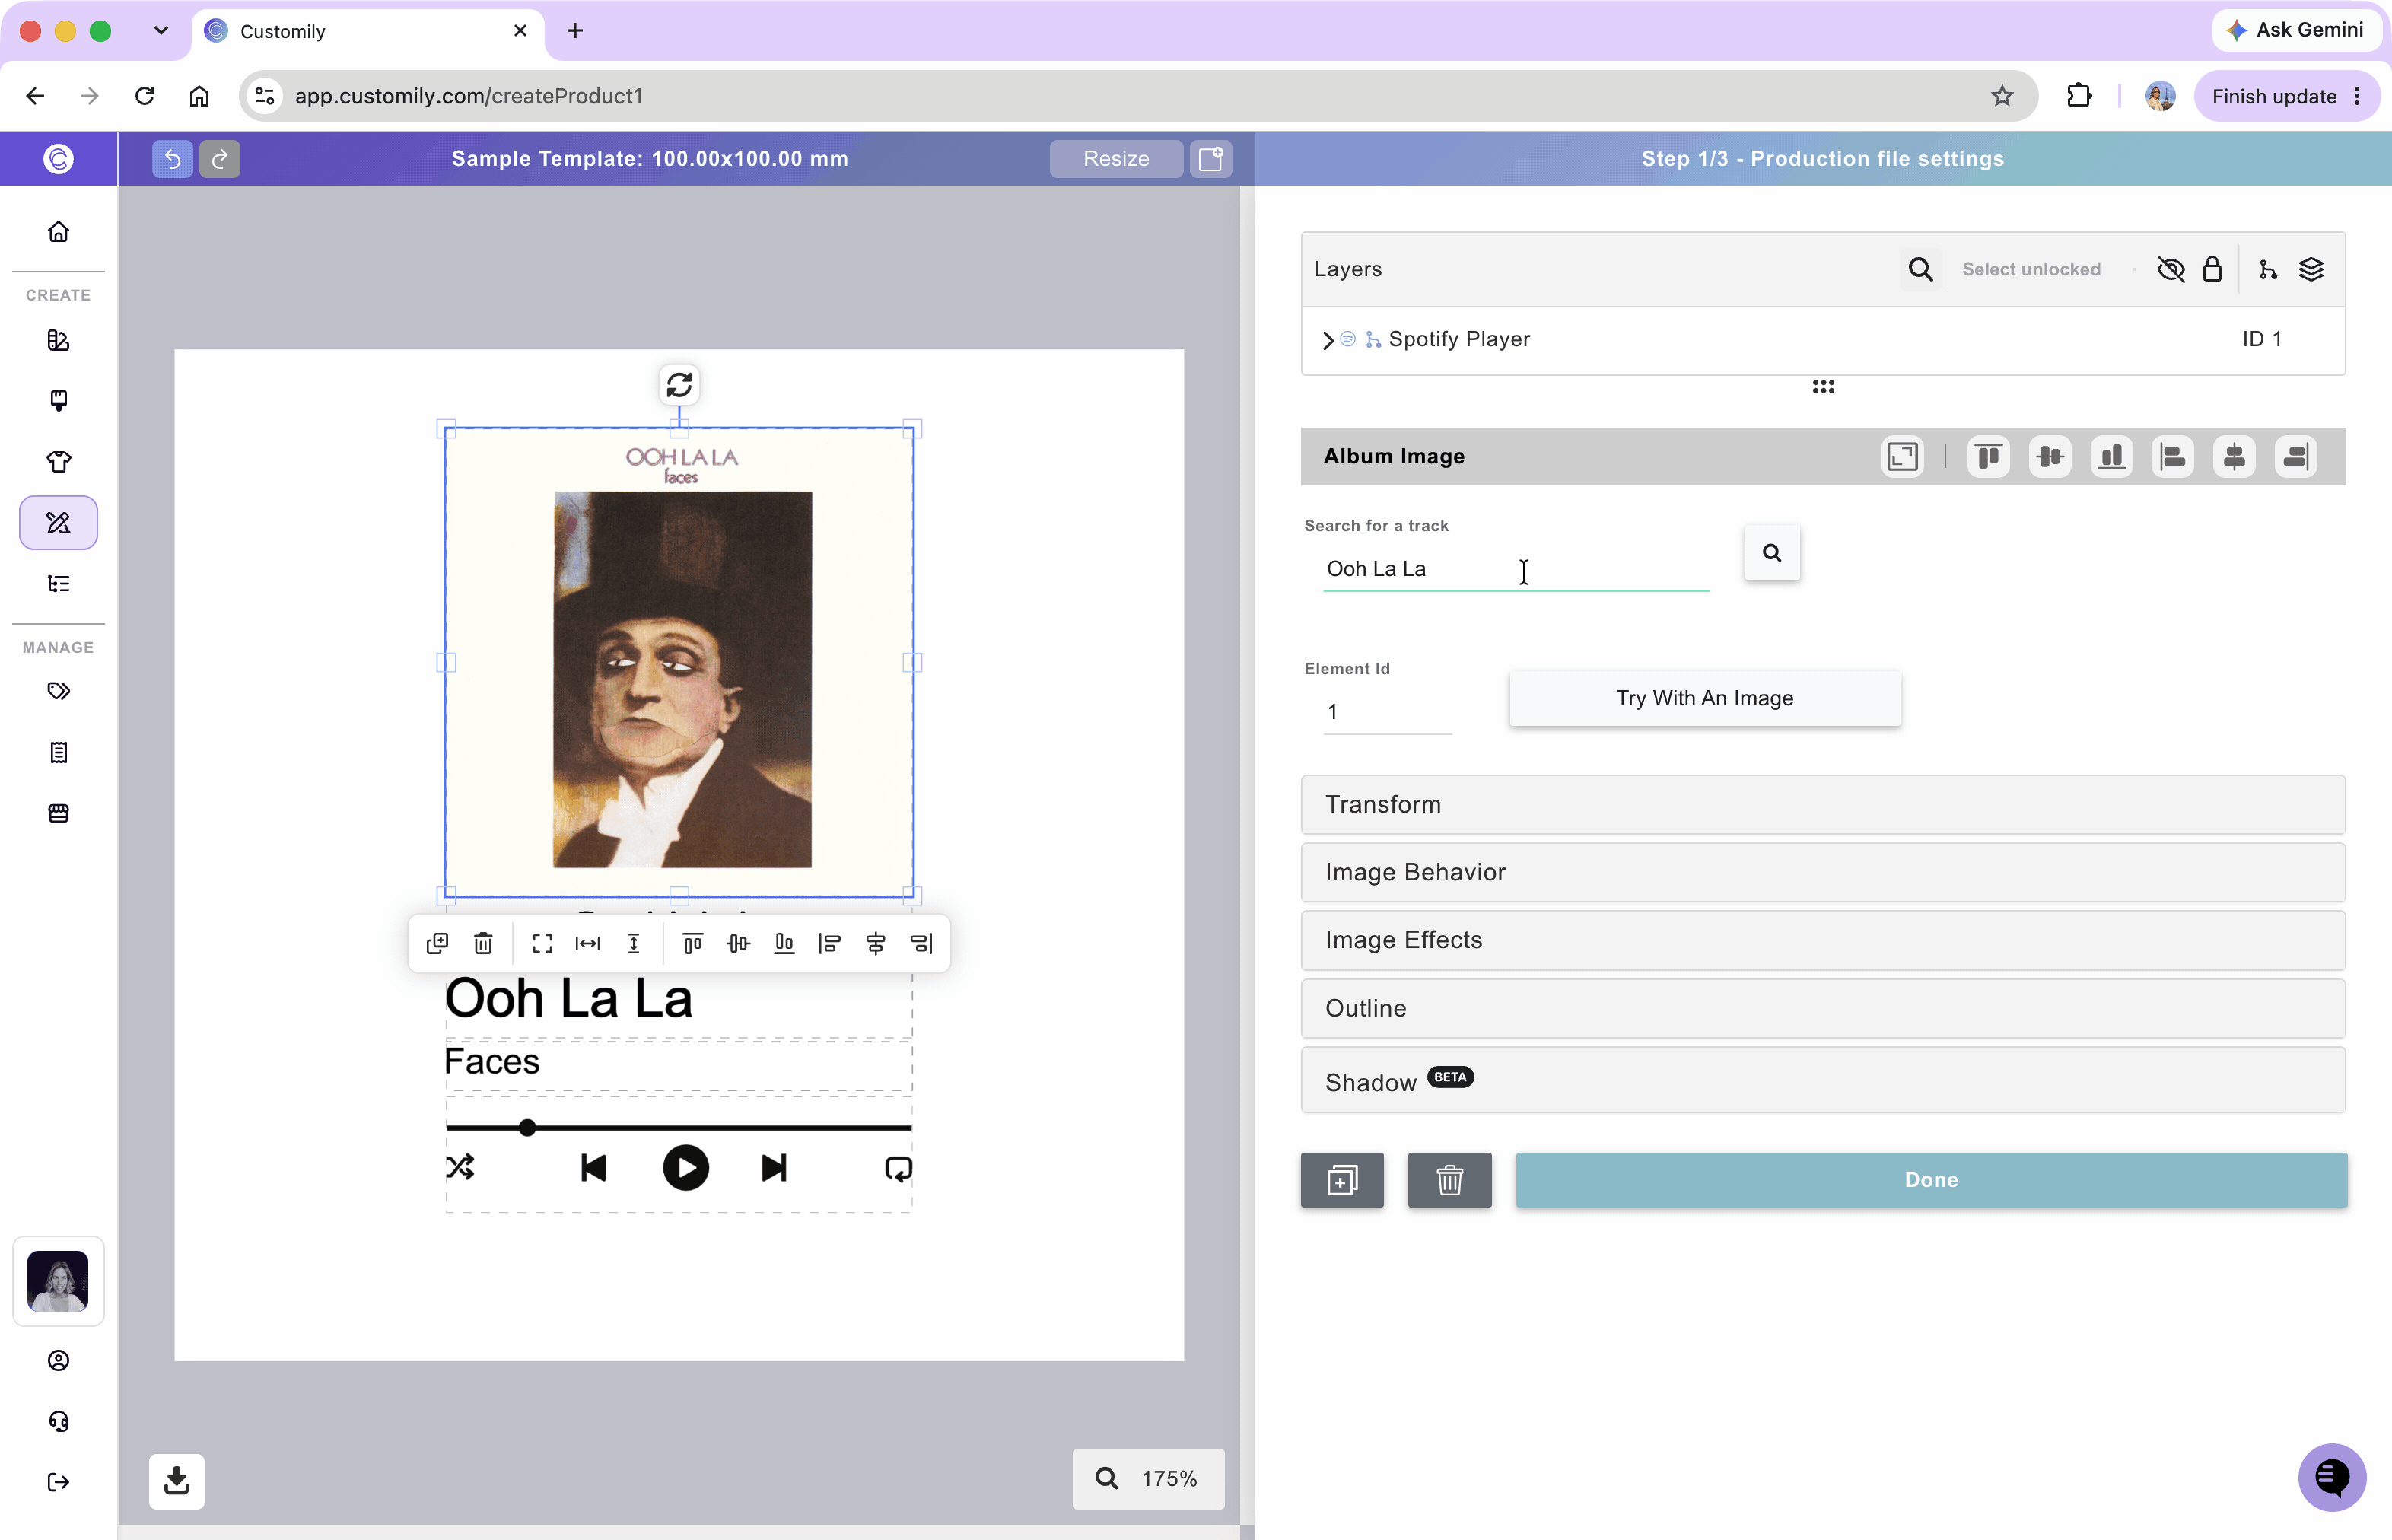Click the track search button beside the field
Image resolution: width=2392 pixels, height=1540 pixels.
tap(1772, 552)
